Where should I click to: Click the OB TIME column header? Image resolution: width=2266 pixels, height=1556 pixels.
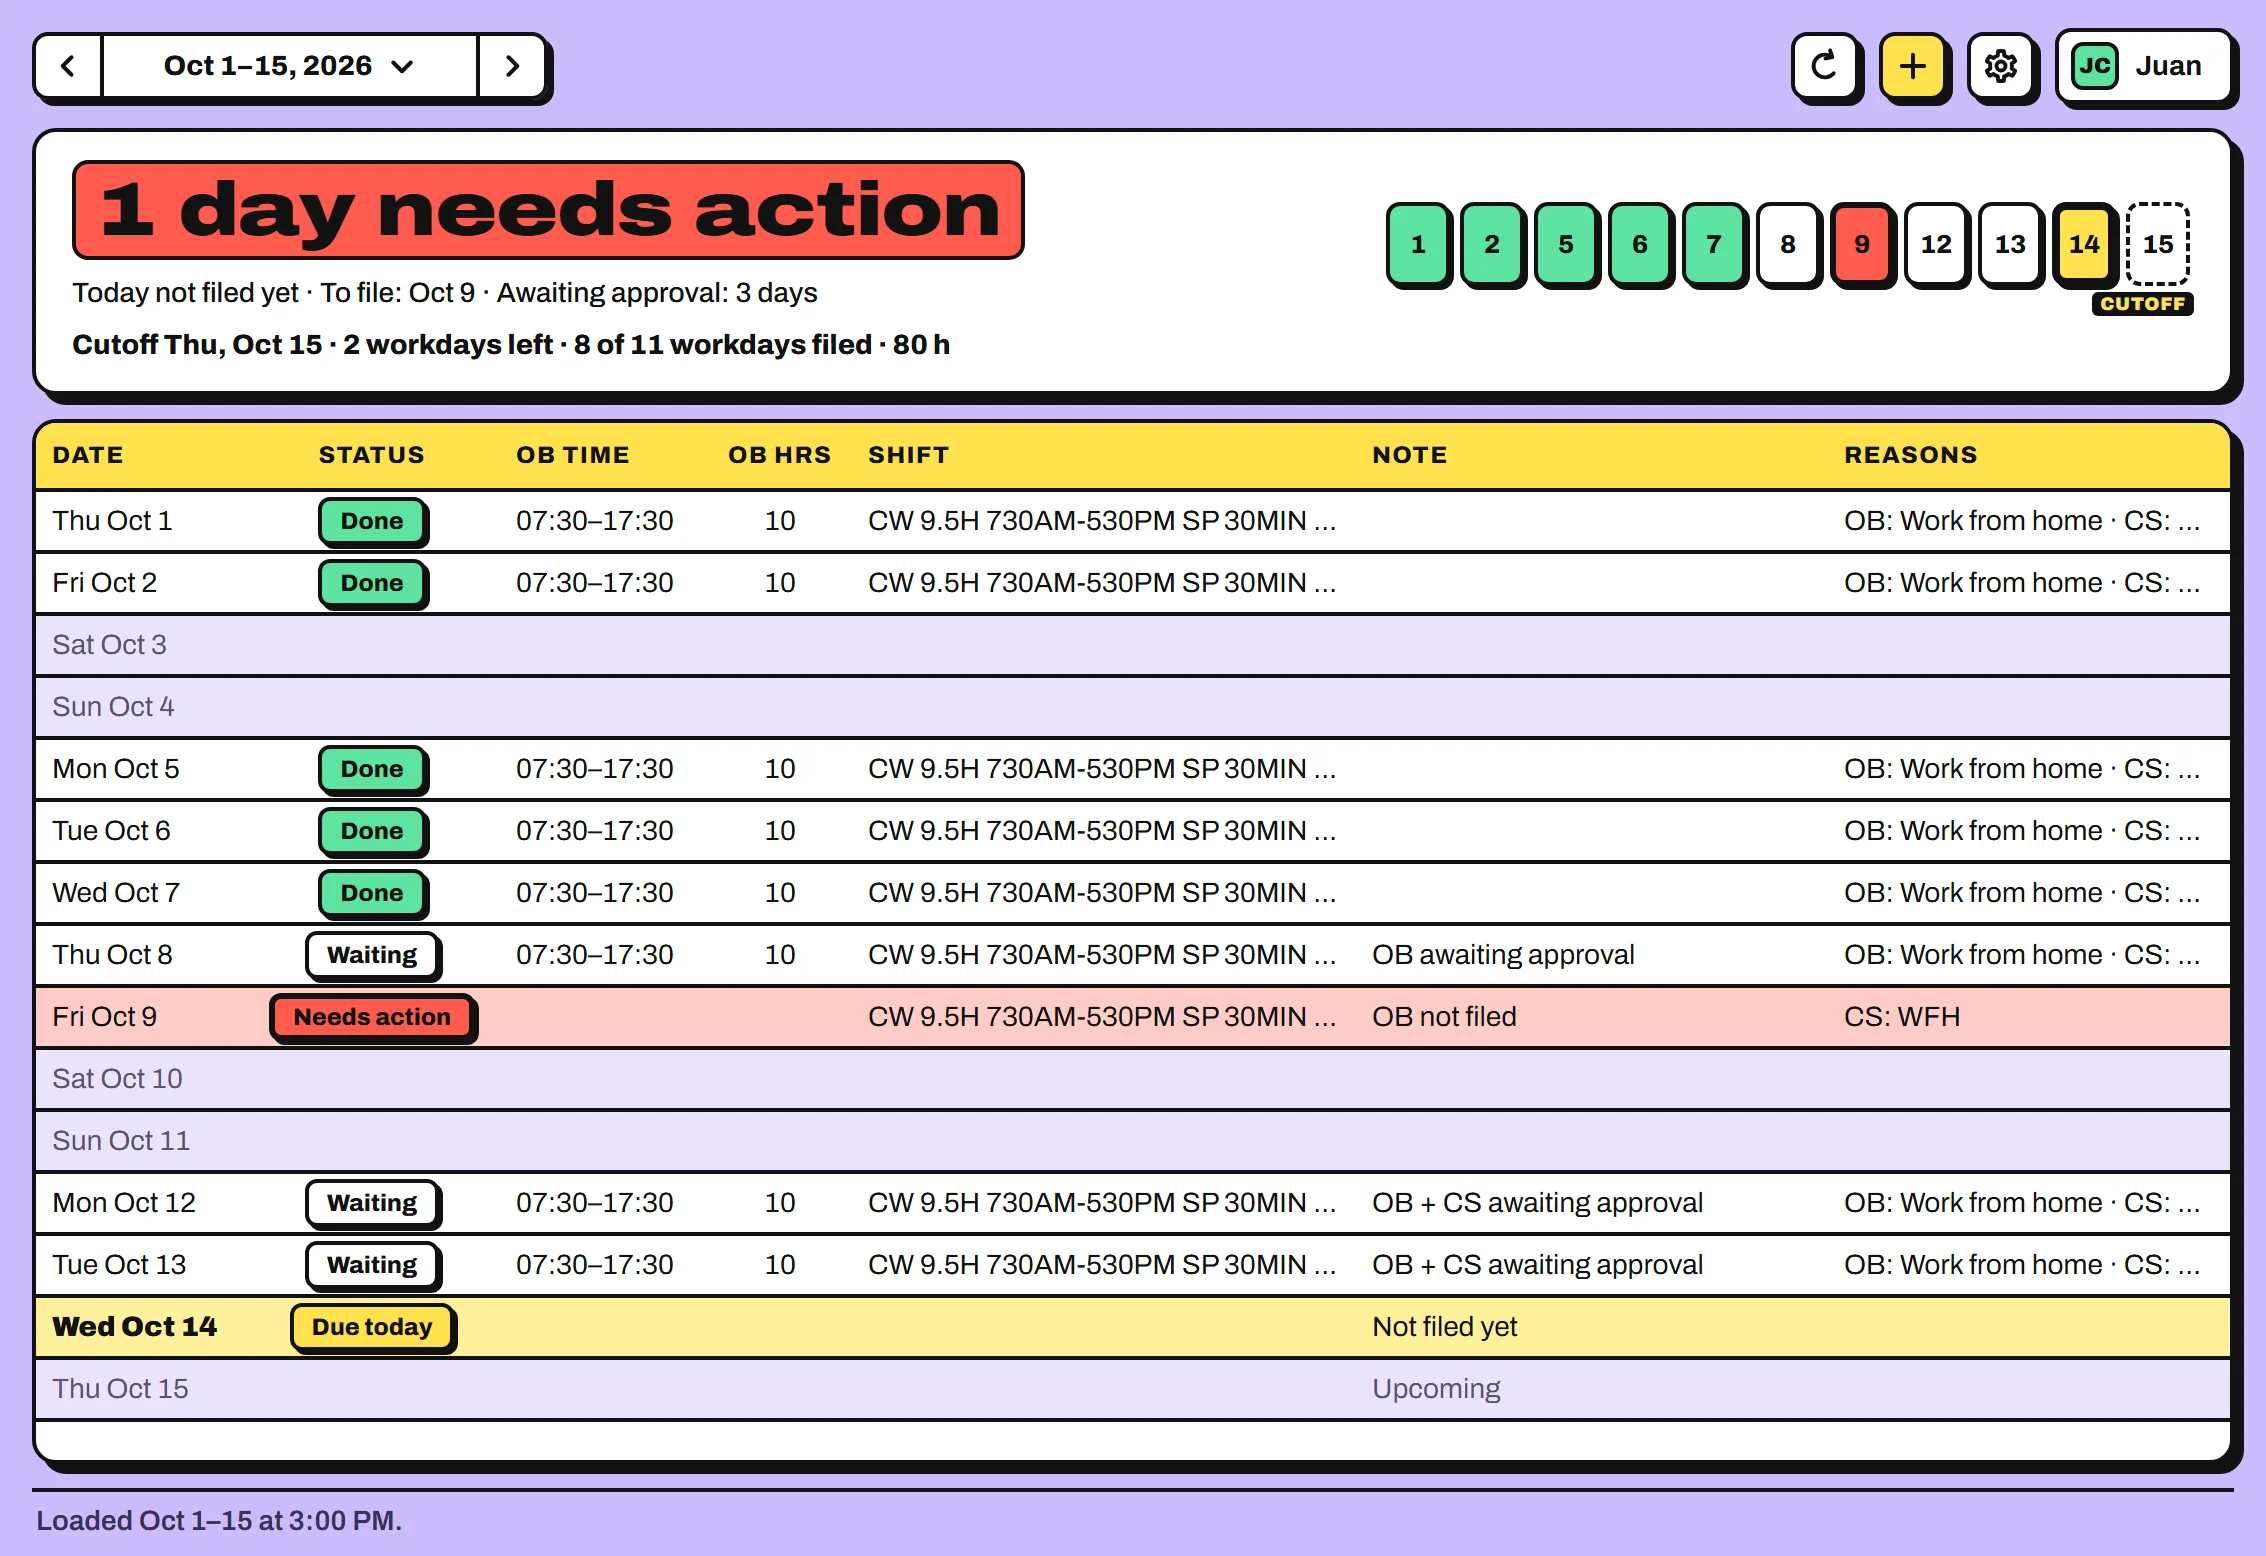[x=573, y=455]
